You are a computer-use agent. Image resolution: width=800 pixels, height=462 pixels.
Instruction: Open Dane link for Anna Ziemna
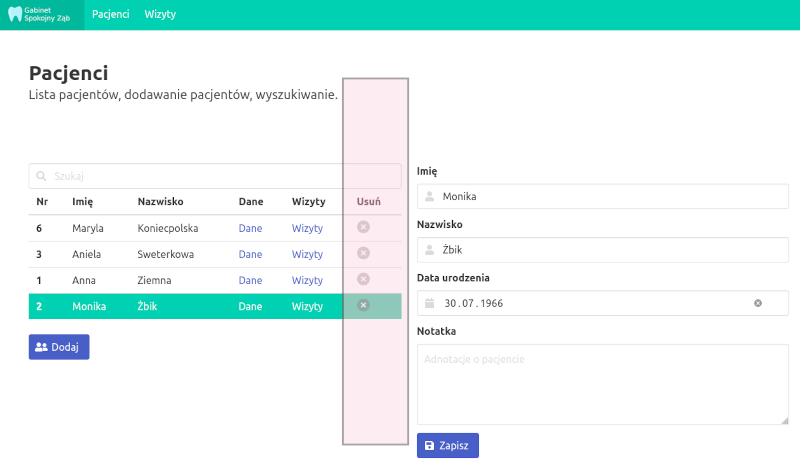250,280
